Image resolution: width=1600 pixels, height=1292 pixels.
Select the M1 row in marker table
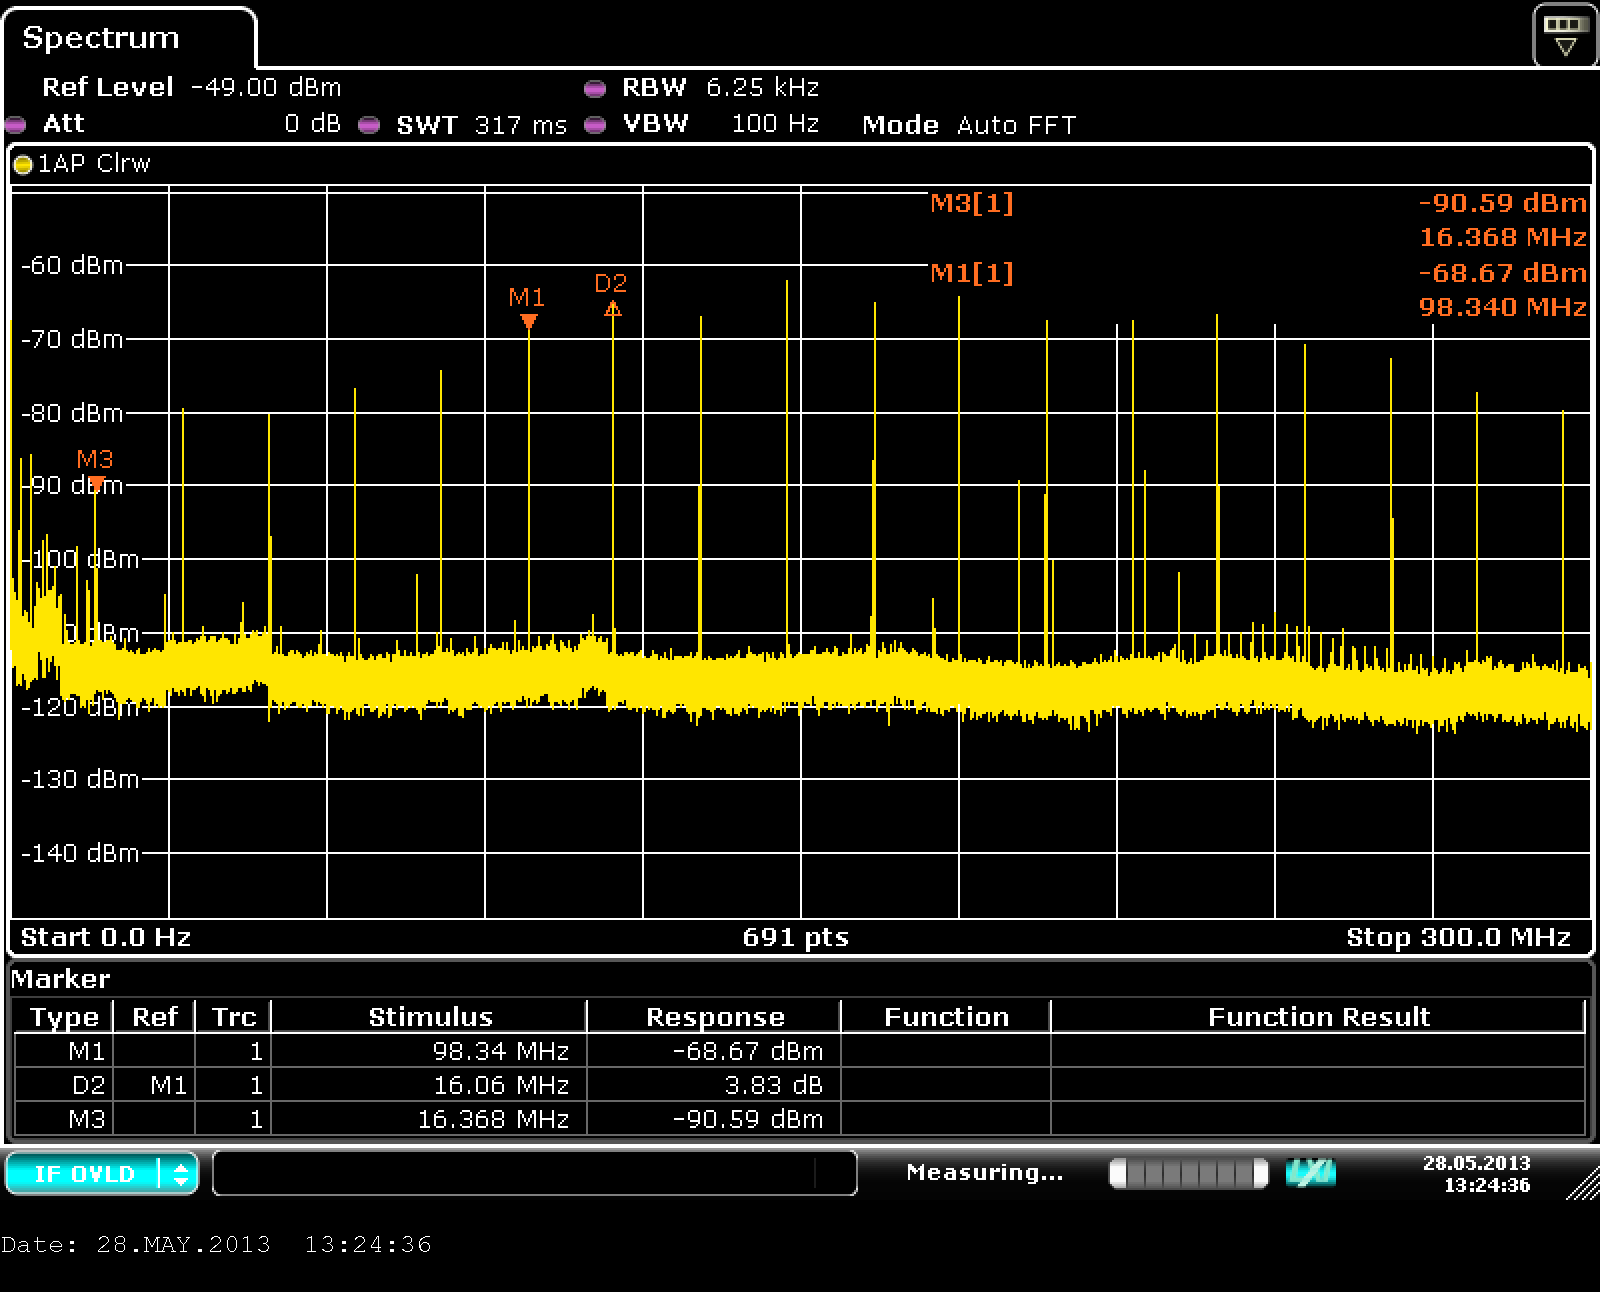point(800,1051)
